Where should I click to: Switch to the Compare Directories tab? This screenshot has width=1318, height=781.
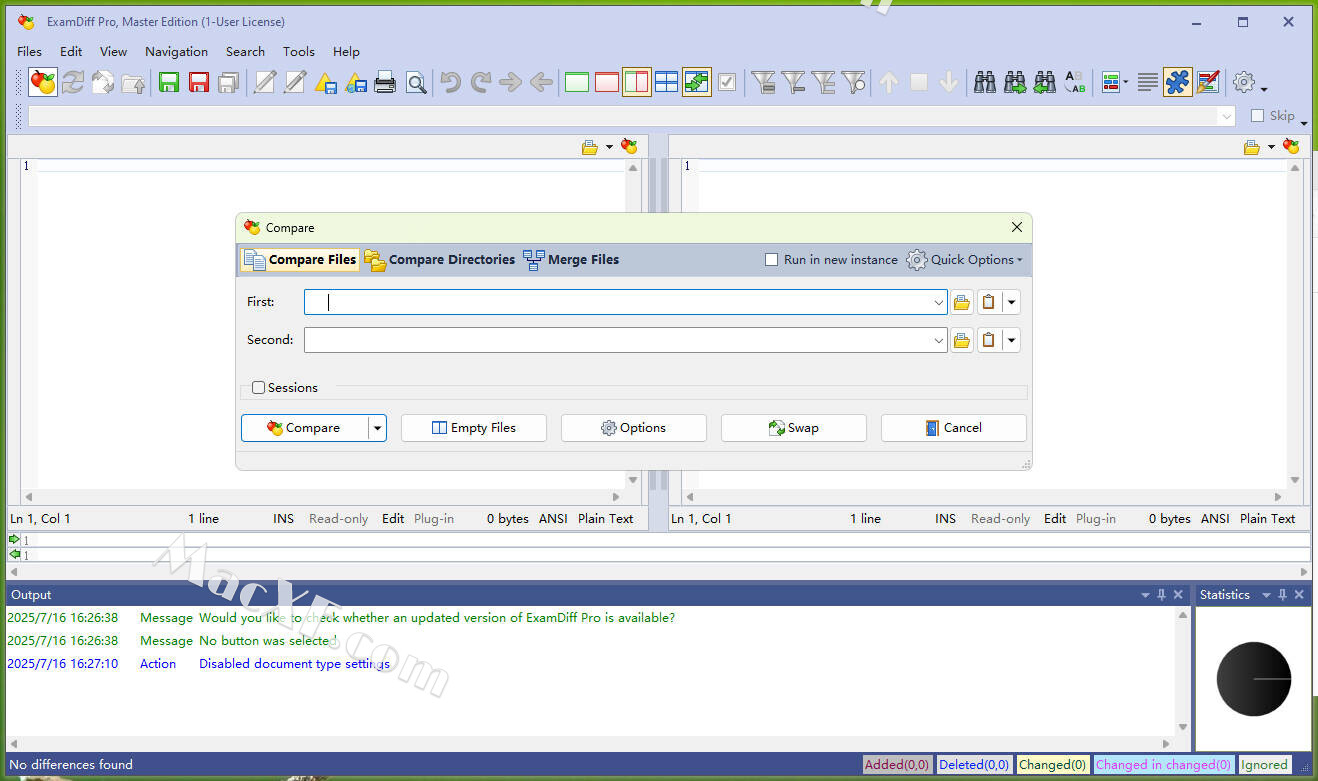pos(440,260)
